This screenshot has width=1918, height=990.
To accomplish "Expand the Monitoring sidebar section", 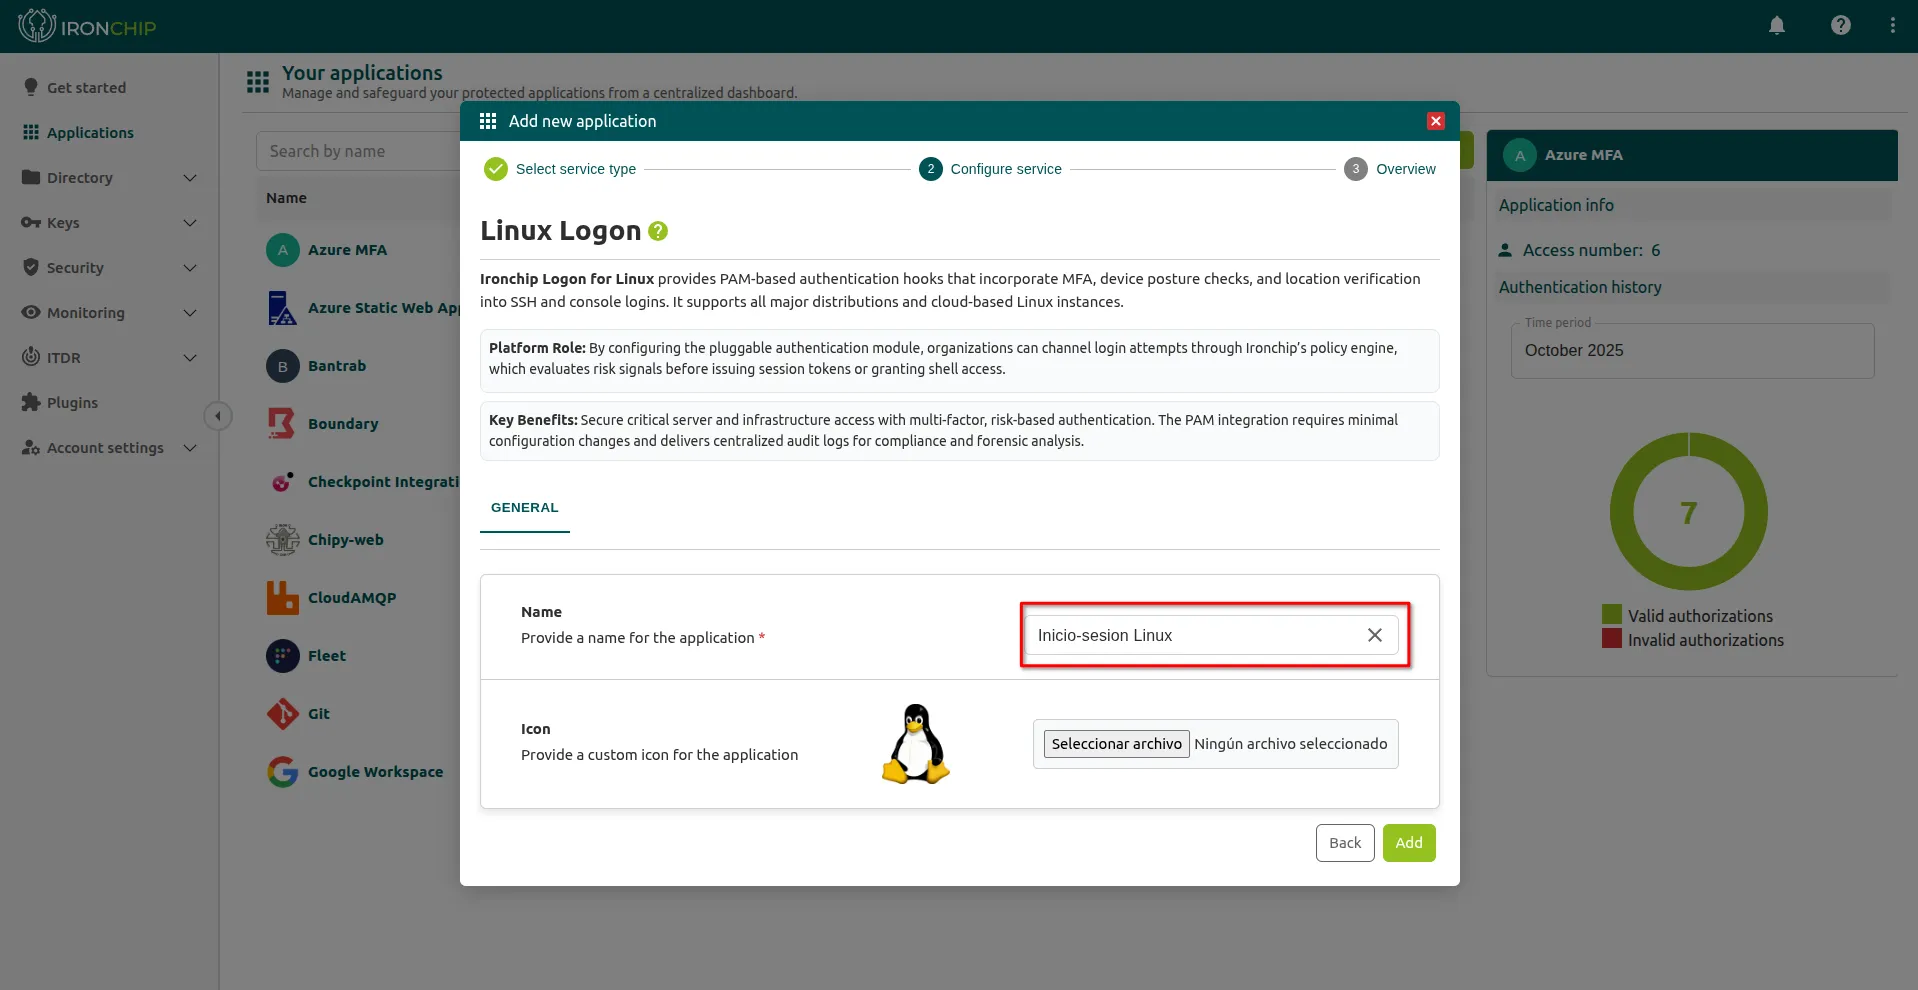I will coord(109,313).
